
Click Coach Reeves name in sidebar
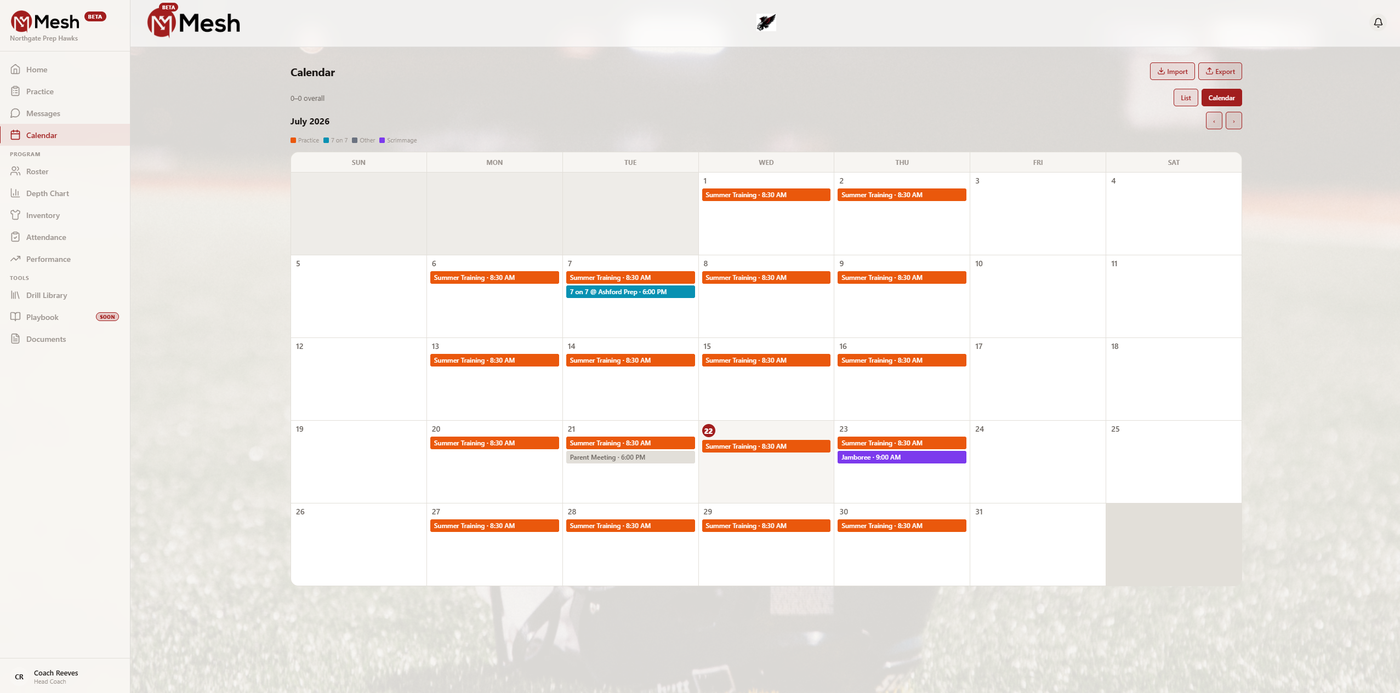click(x=56, y=673)
